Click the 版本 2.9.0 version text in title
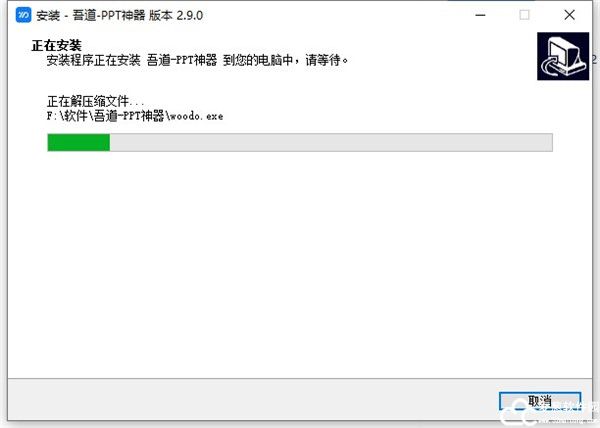Viewport: 600px width, 428px height. point(176,15)
